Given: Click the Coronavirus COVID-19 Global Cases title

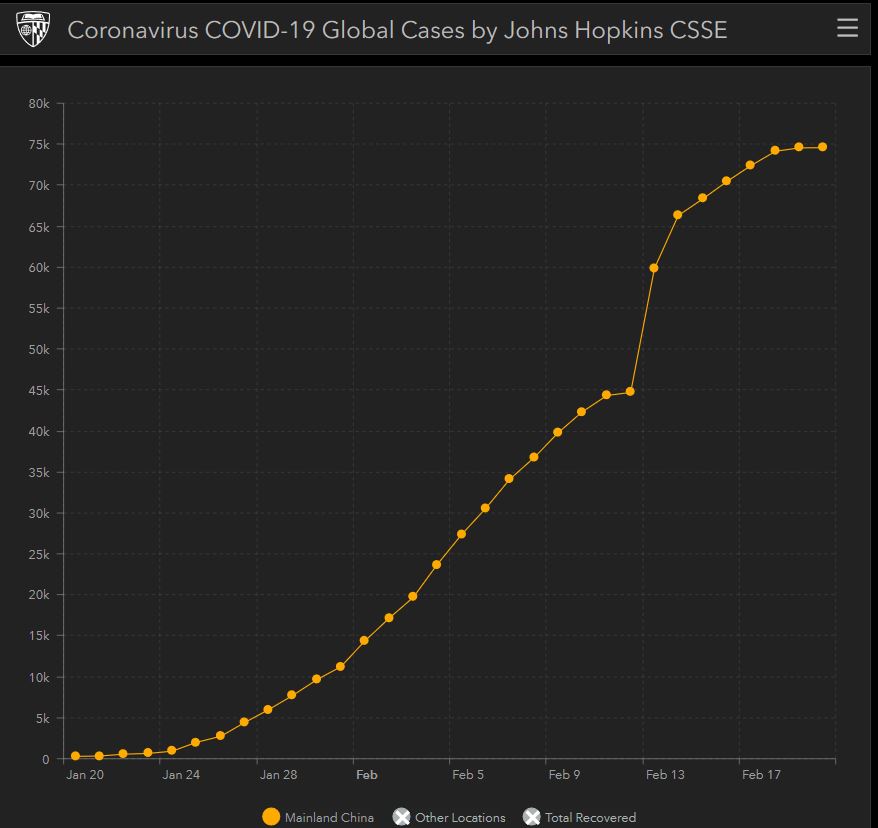Looking at the screenshot, I should click(x=397, y=30).
